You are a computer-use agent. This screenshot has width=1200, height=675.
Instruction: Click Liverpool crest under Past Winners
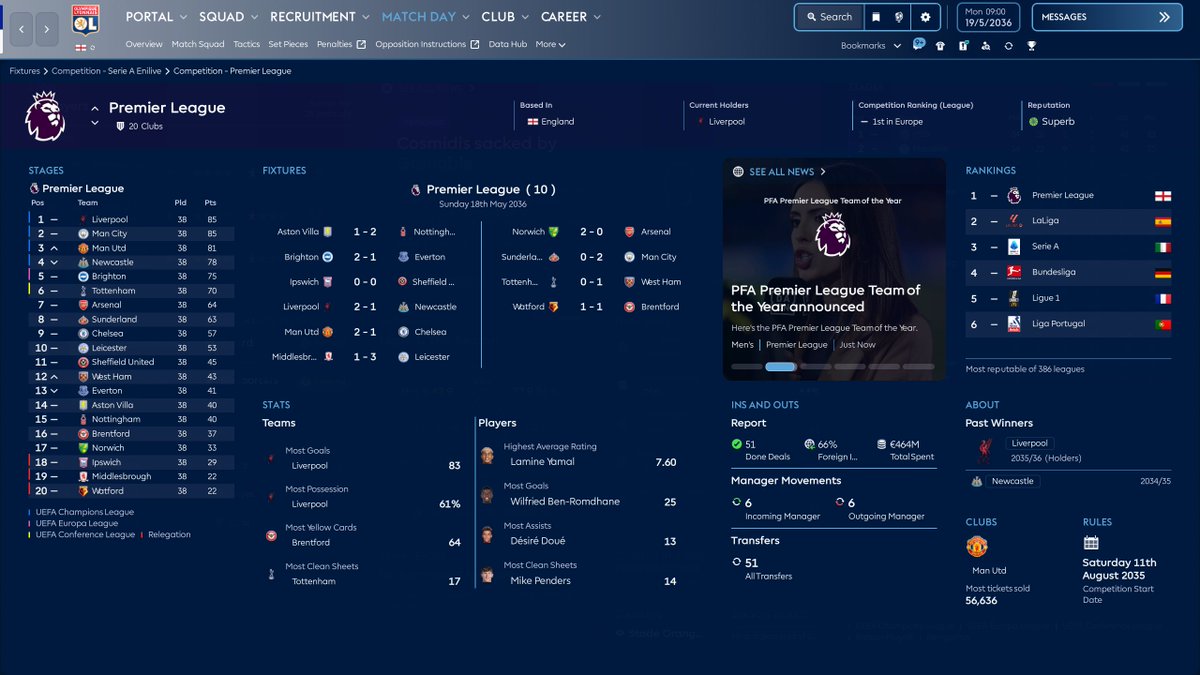pyautogui.click(x=984, y=451)
